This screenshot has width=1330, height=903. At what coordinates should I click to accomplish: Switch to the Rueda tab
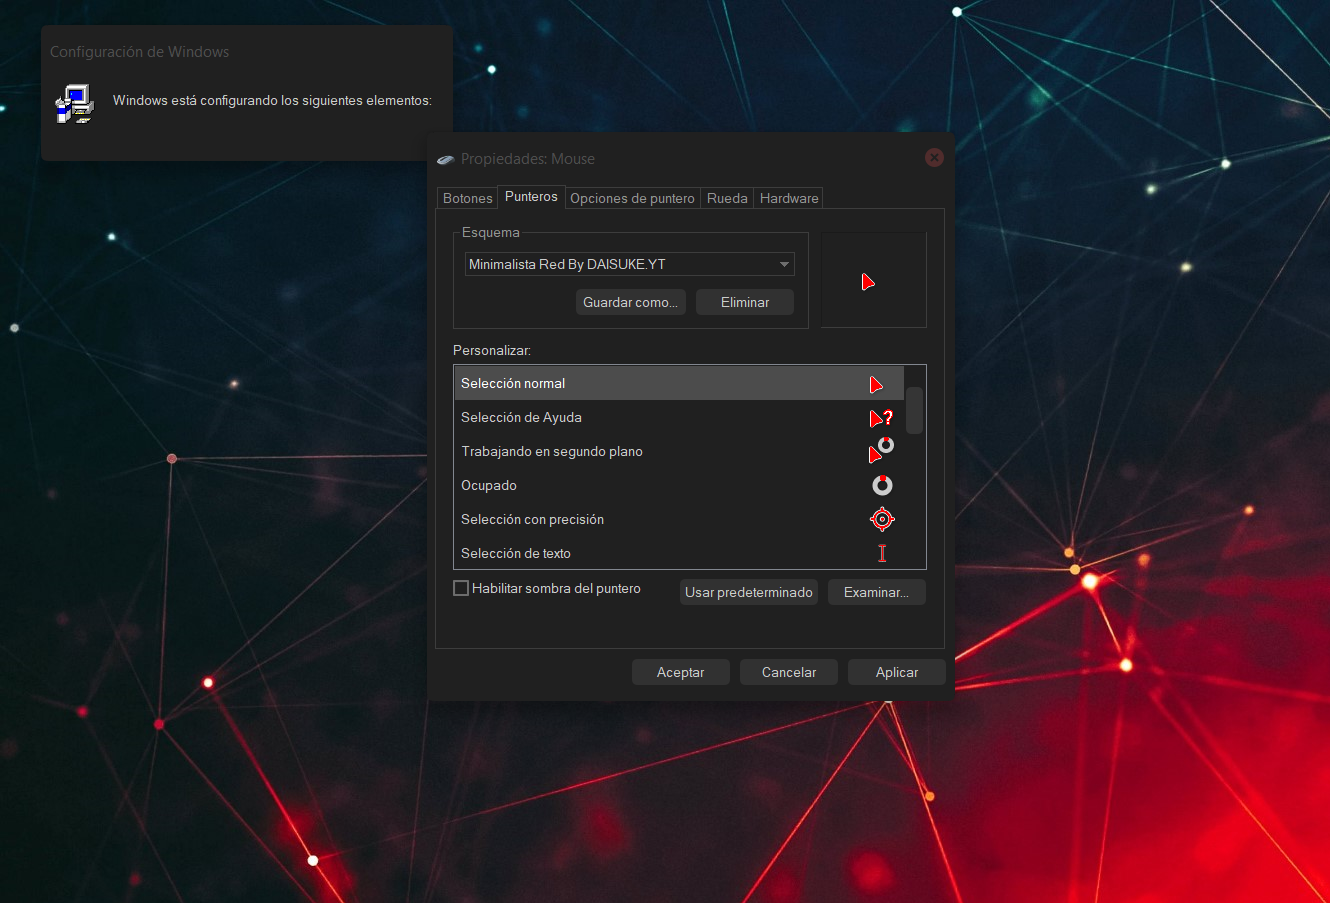726,198
